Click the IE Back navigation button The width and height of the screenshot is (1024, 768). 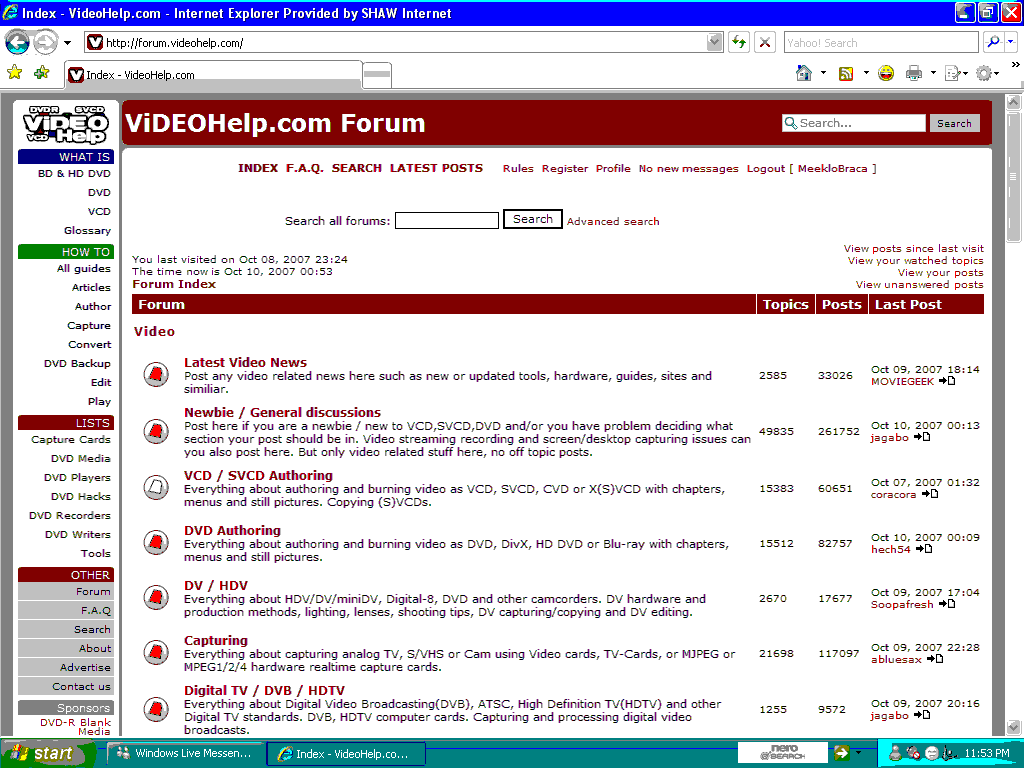17,43
